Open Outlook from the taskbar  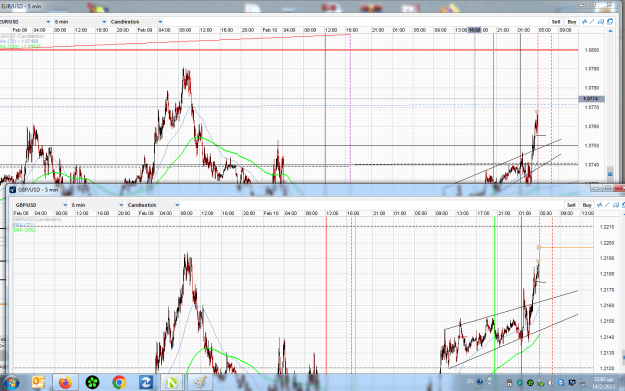click(x=38, y=383)
